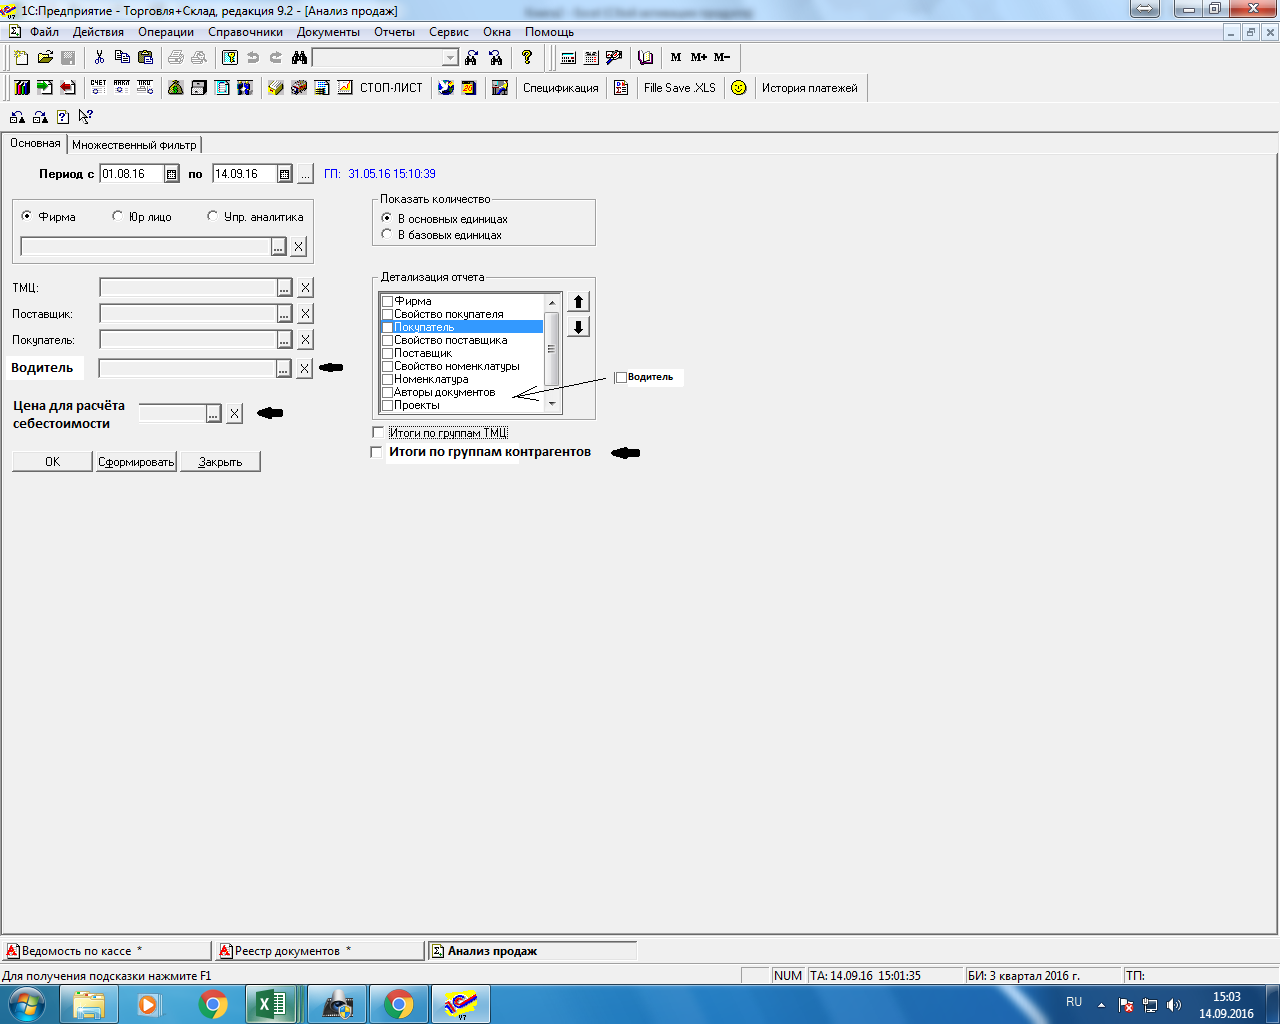Open calendar picker for period start date

(171, 174)
